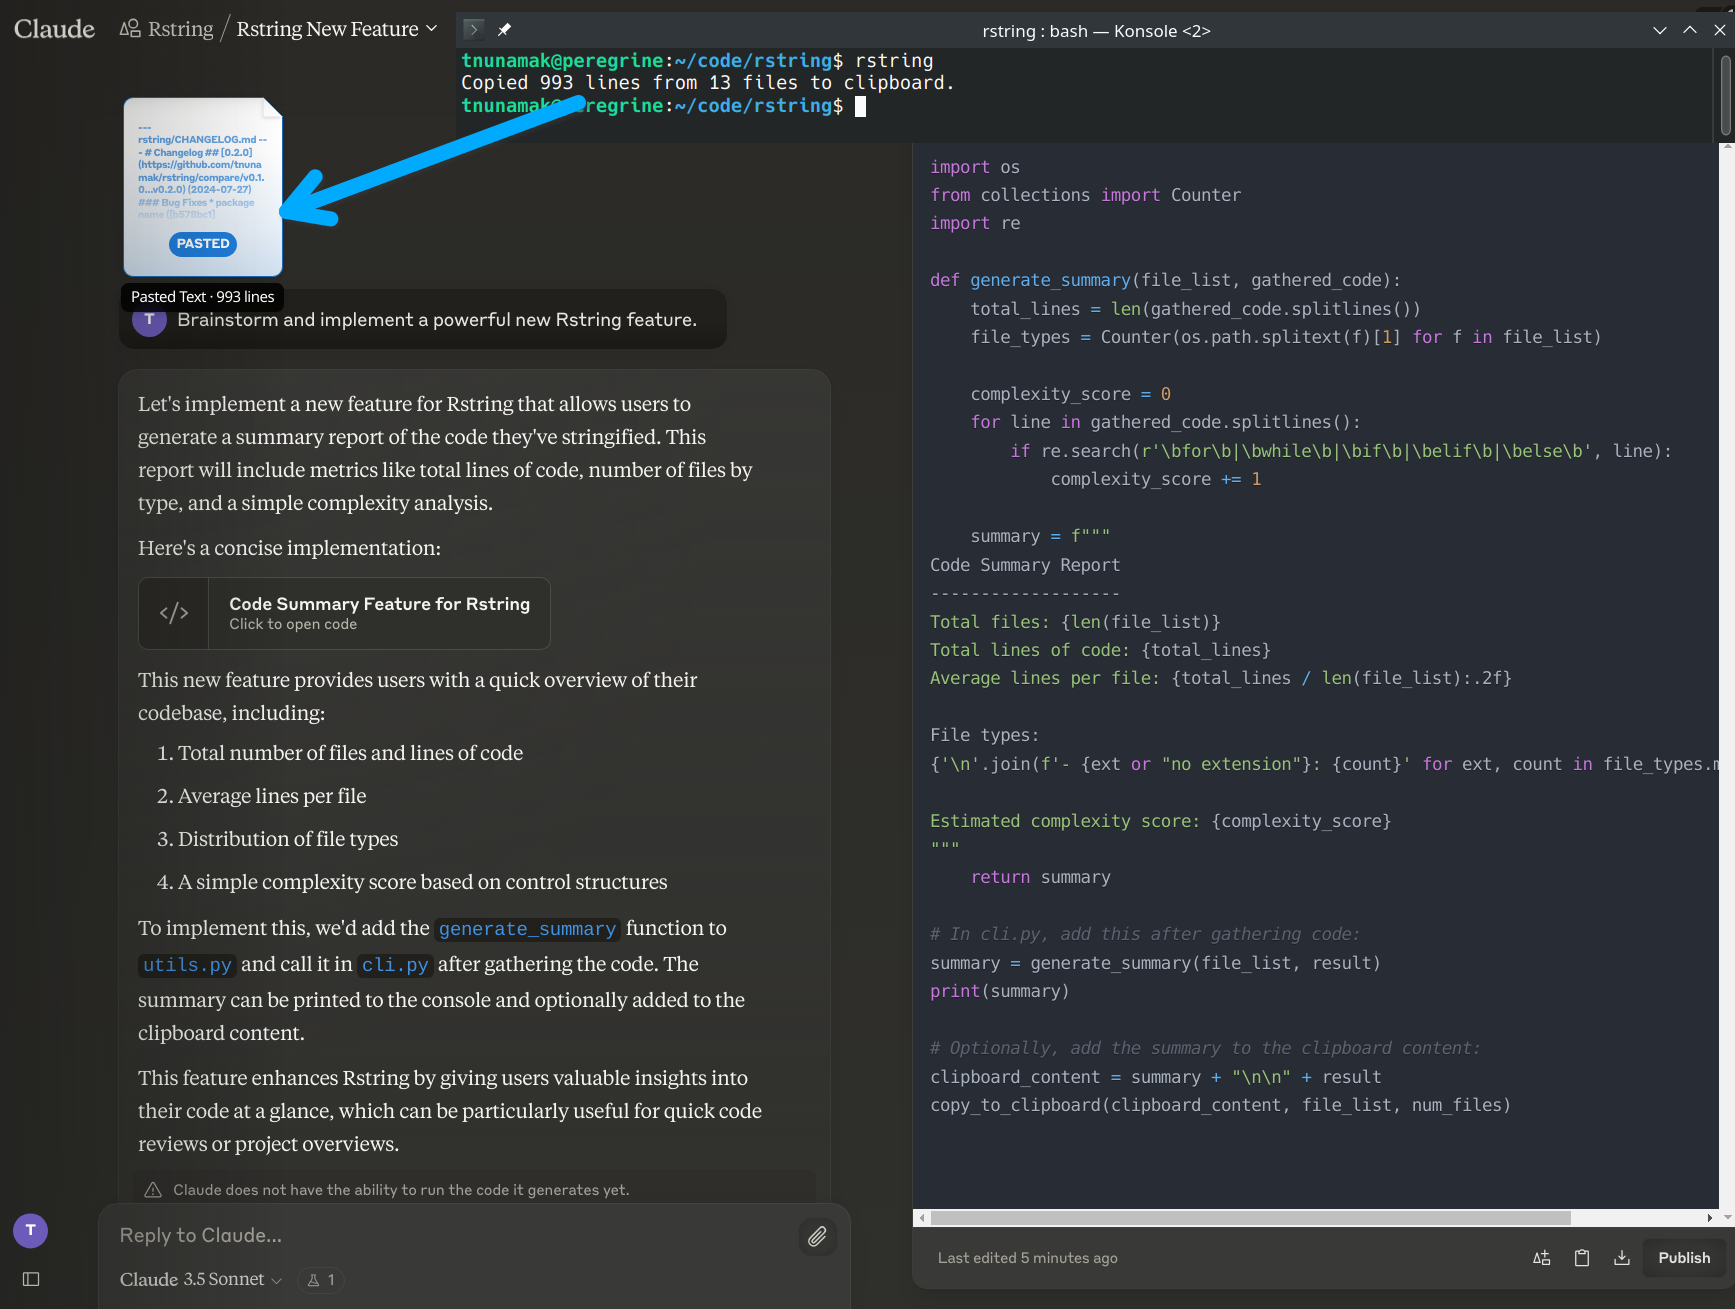Image resolution: width=1735 pixels, height=1309 pixels.
Task: Go to Claude home via logo
Action: tap(54, 29)
